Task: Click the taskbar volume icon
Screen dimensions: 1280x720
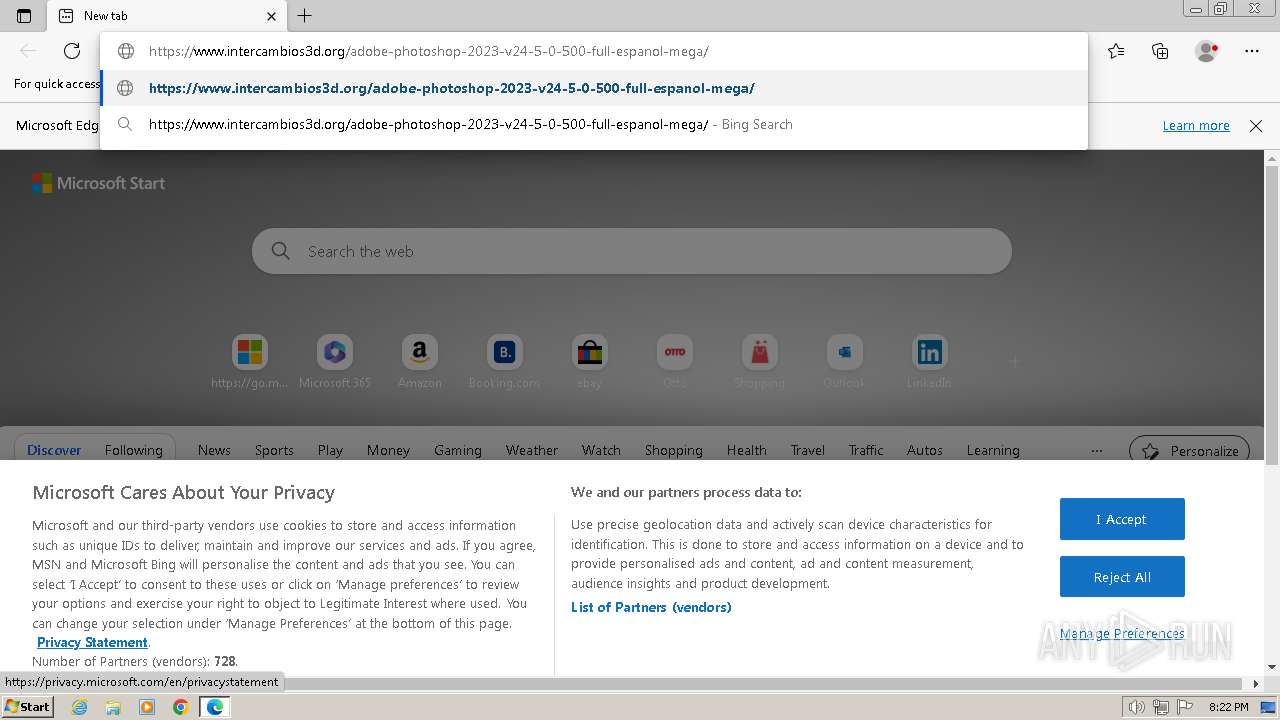Action: coord(1137,707)
